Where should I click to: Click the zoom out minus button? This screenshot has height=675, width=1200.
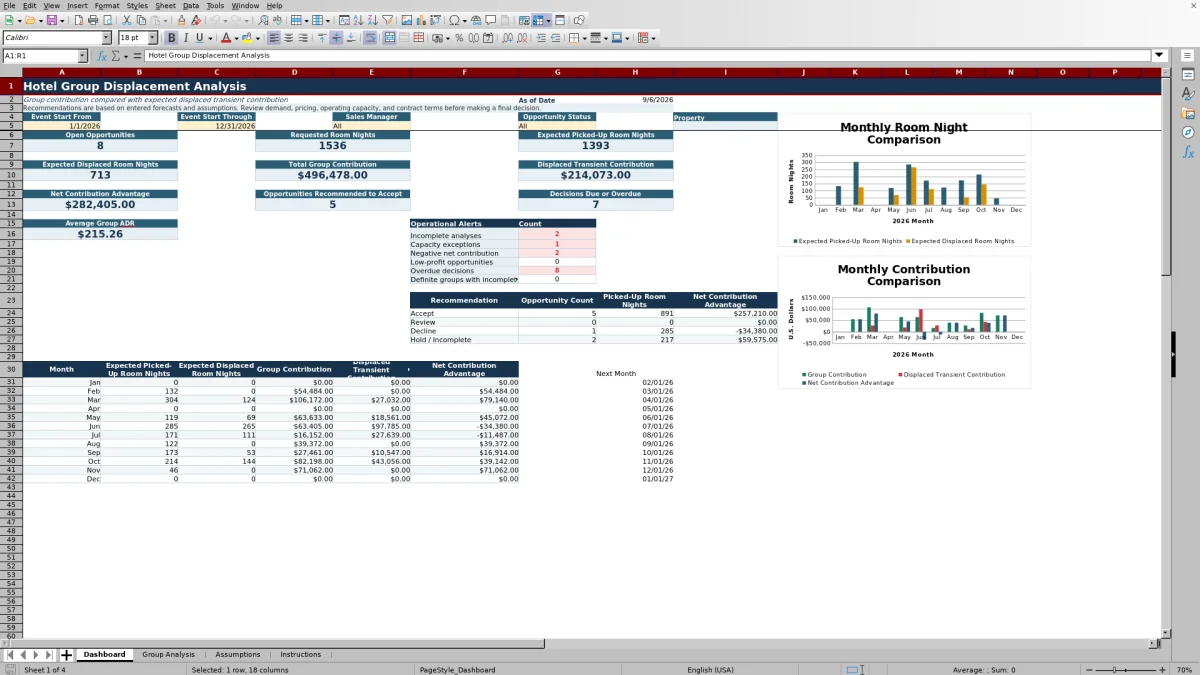1089,670
